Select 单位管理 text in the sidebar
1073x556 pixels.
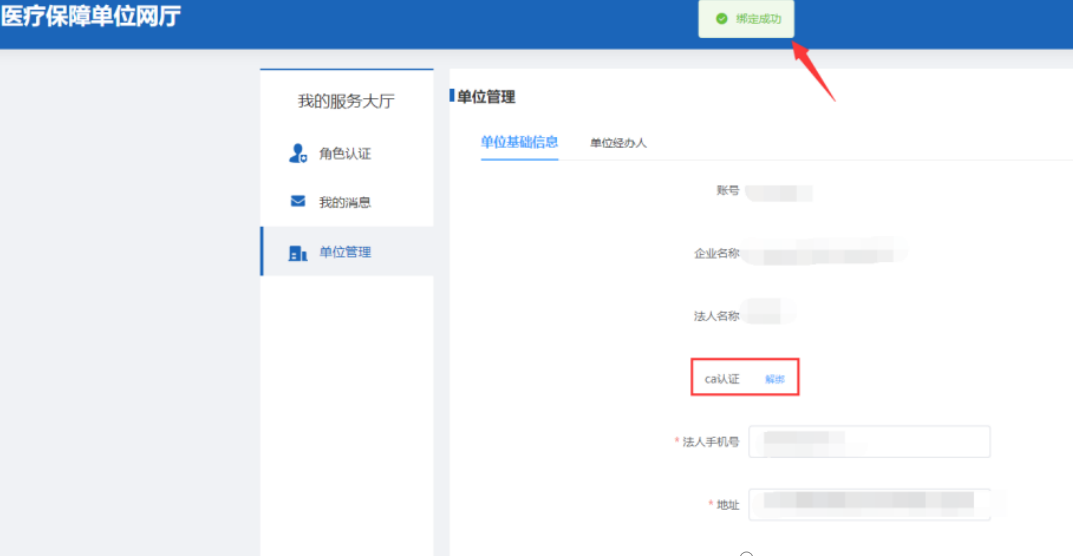(x=345, y=252)
